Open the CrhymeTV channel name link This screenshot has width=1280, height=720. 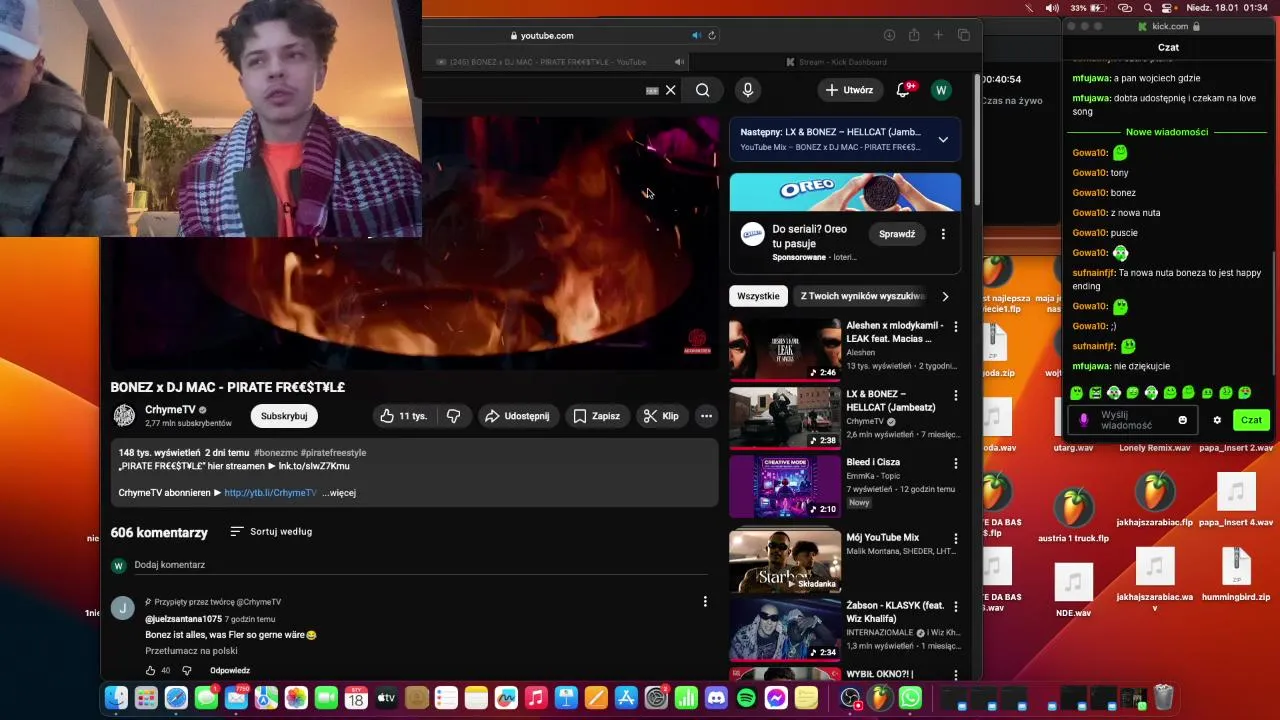click(170, 410)
